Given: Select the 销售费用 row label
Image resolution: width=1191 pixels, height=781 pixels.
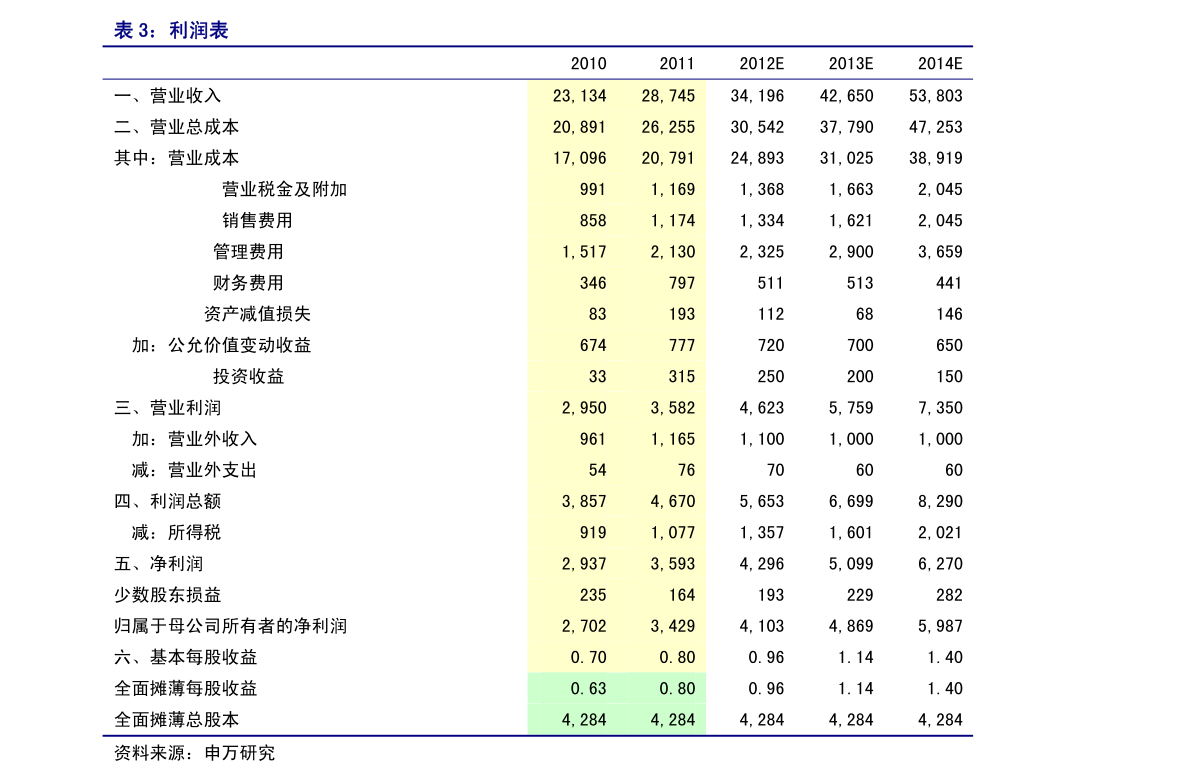Looking at the screenshot, I should pos(257,220).
